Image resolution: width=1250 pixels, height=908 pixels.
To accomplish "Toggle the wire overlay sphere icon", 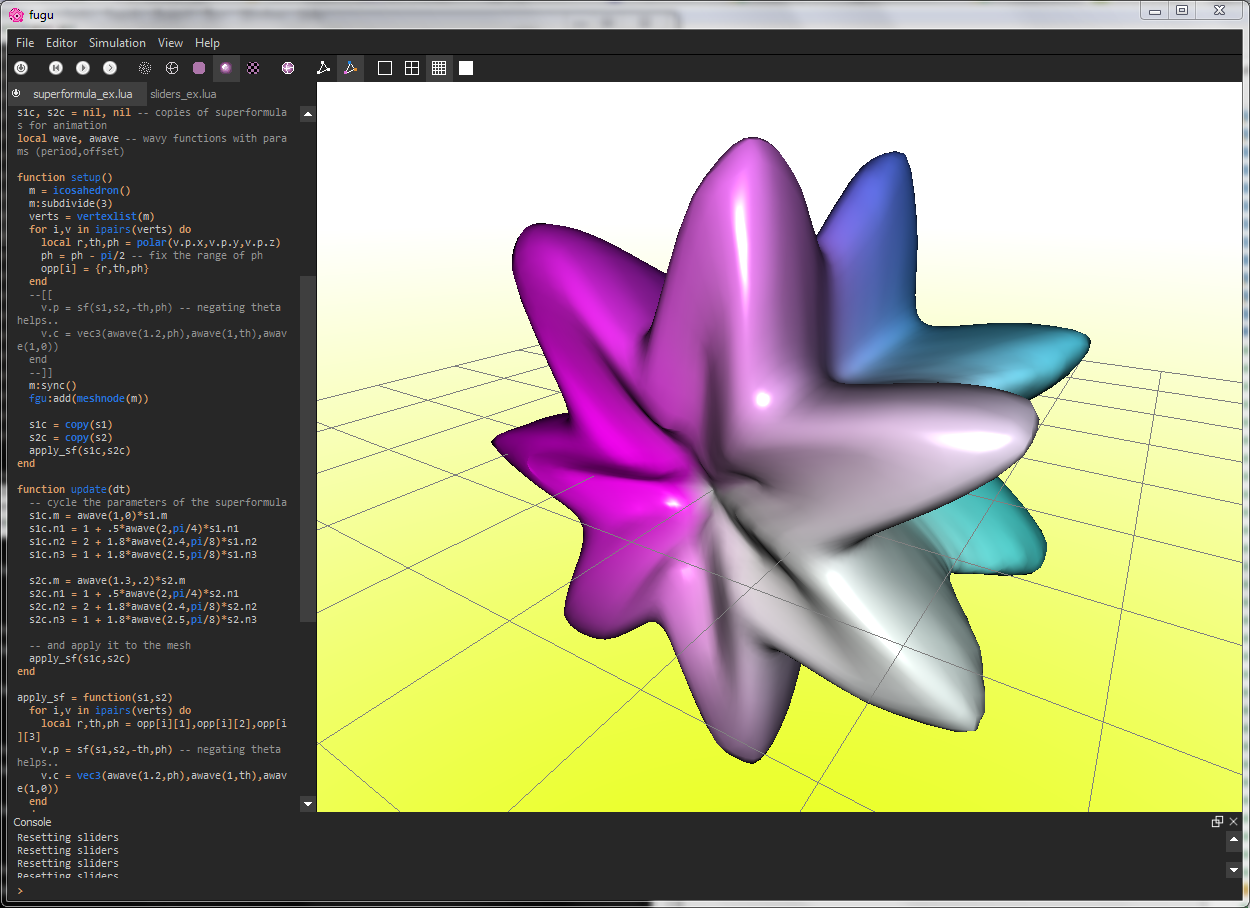I will [288, 68].
